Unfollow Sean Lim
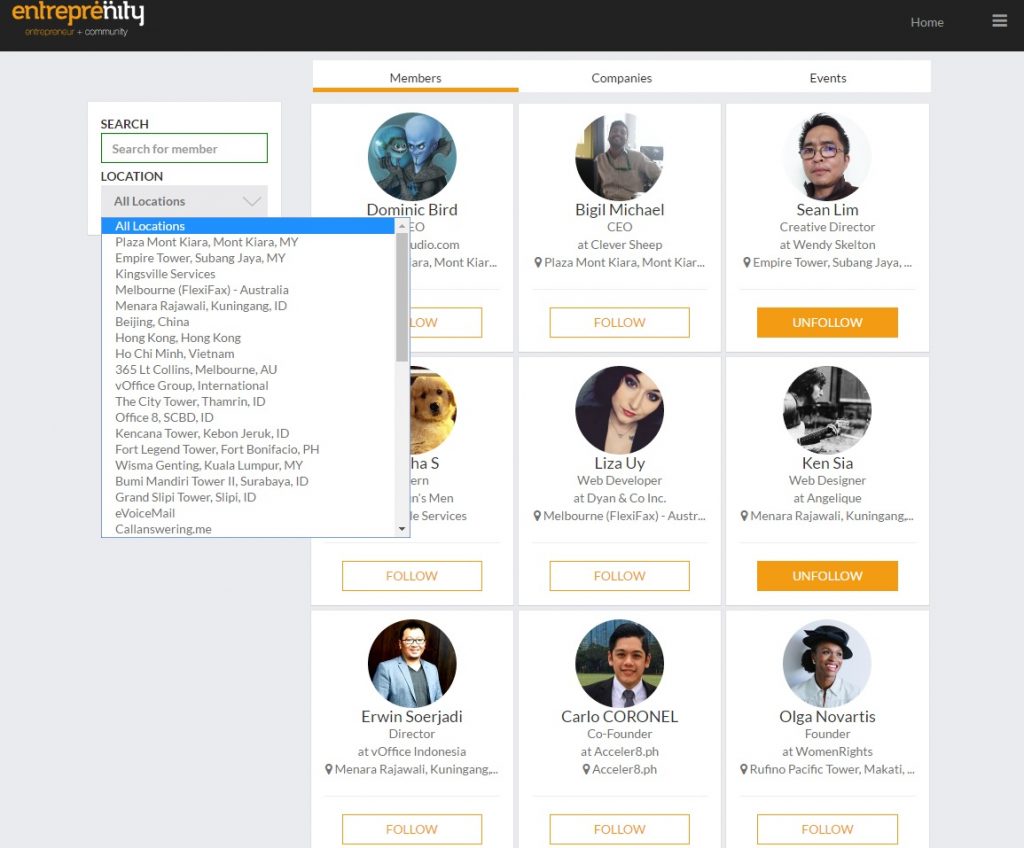 pos(827,323)
